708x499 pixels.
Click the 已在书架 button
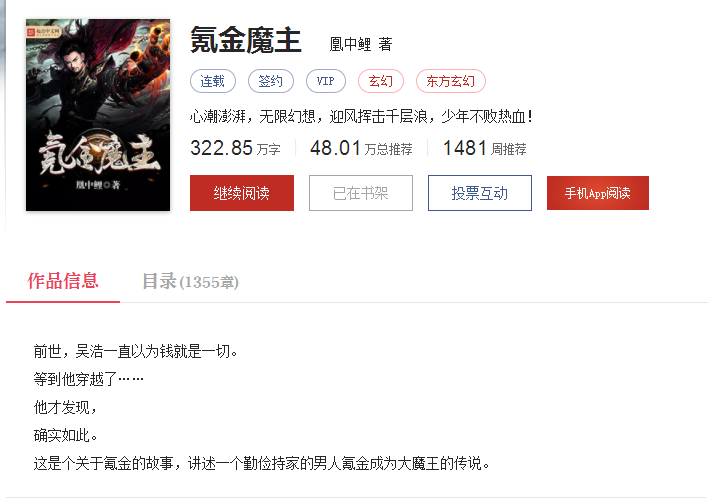coord(361,193)
